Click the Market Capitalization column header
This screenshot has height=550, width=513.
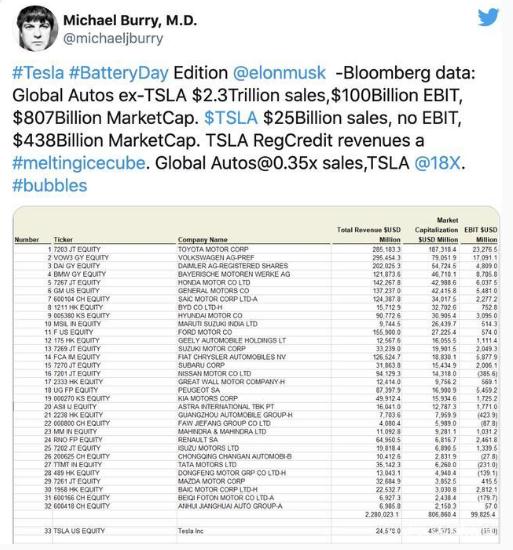(436, 230)
